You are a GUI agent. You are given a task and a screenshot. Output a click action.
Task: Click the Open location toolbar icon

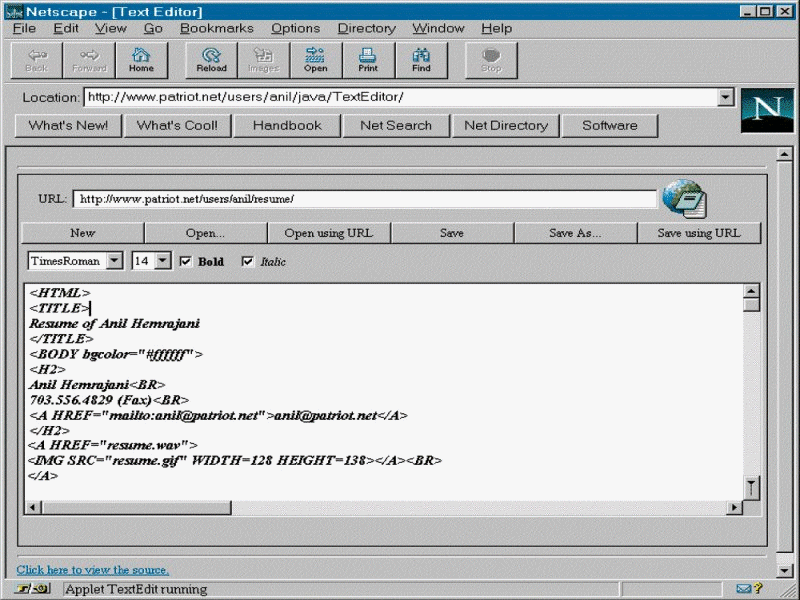[x=316, y=61]
